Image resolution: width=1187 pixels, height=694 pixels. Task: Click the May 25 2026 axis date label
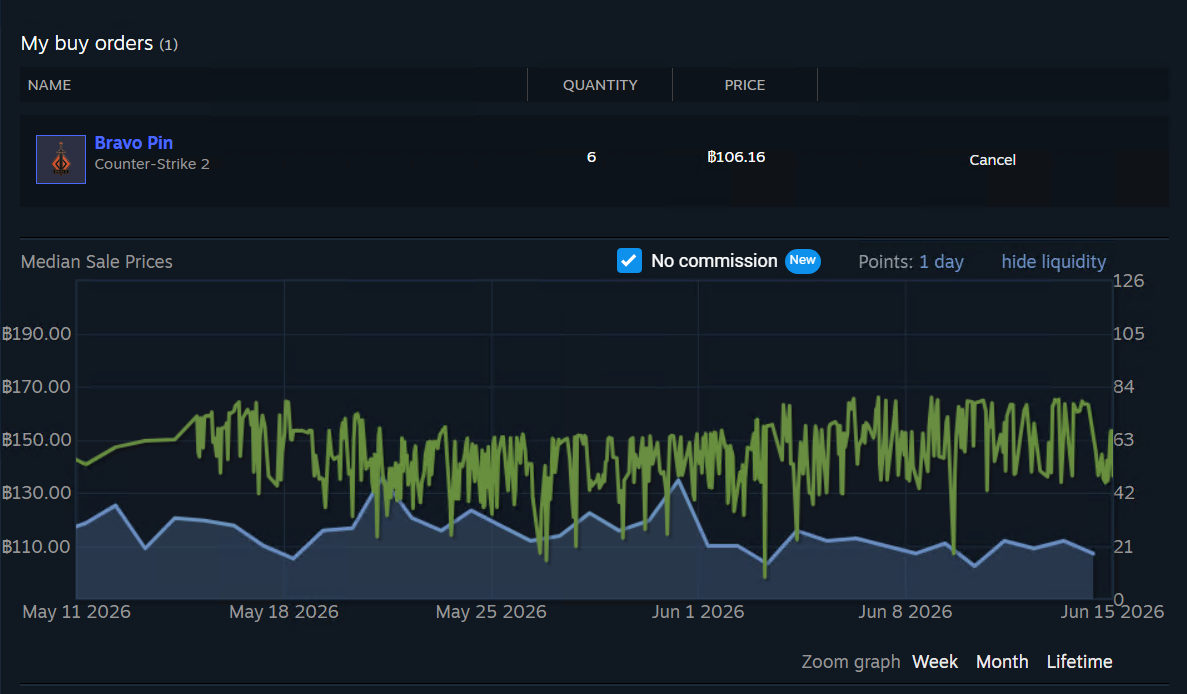(491, 612)
